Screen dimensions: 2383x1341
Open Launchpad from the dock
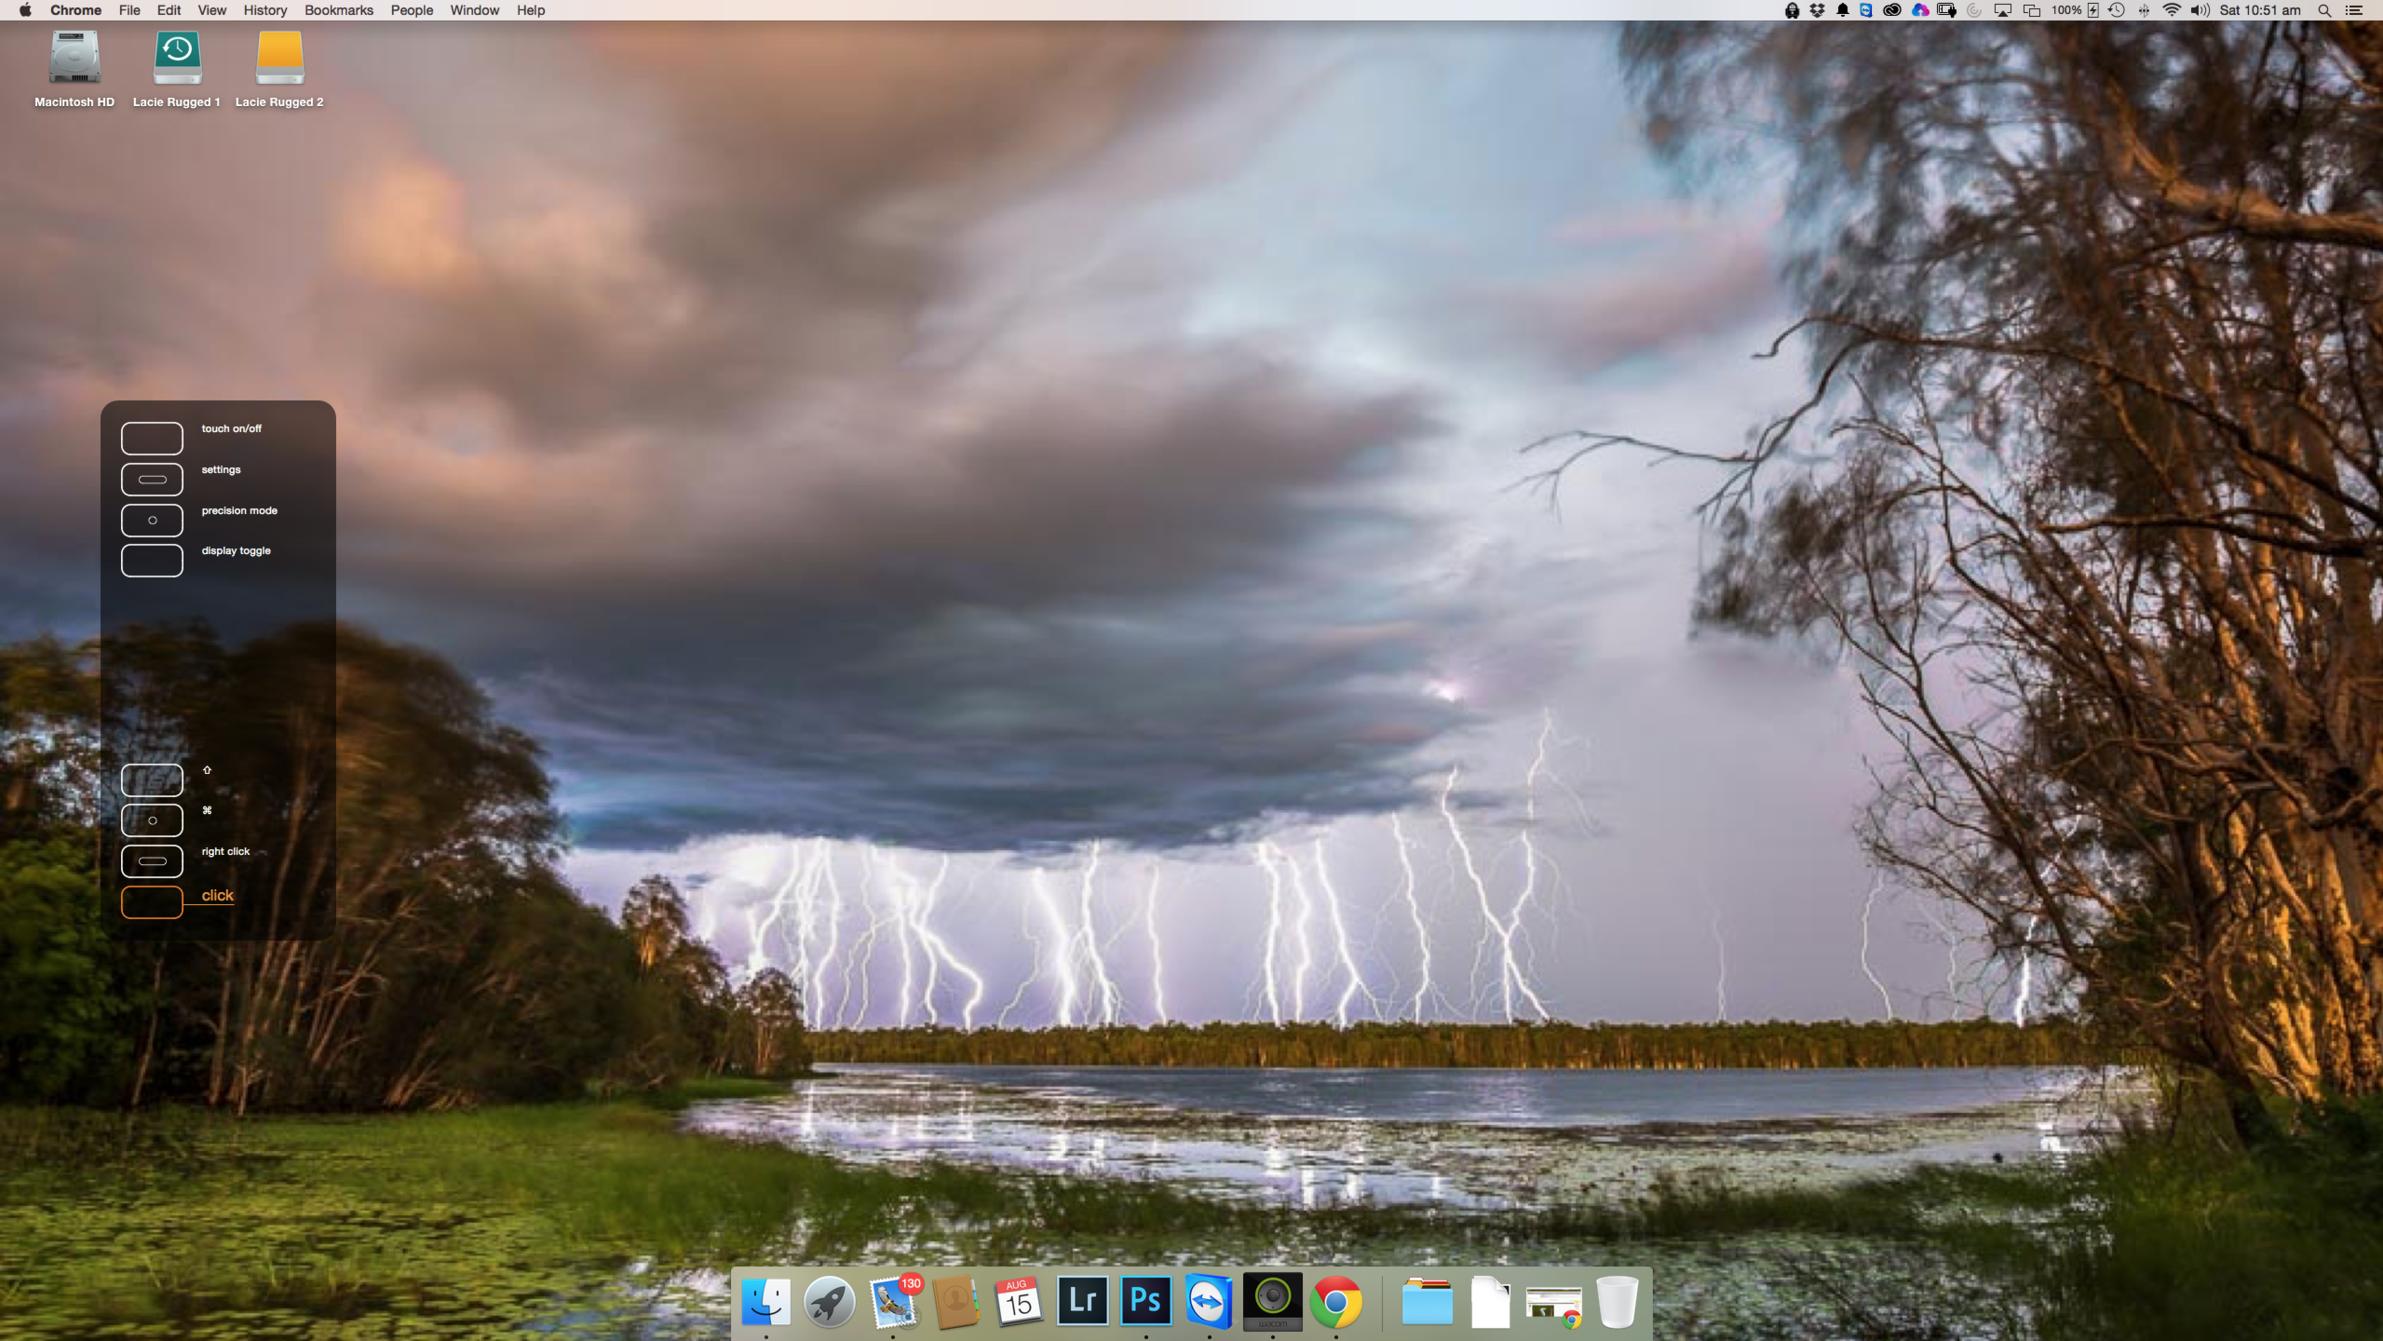tap(829, 1302)
